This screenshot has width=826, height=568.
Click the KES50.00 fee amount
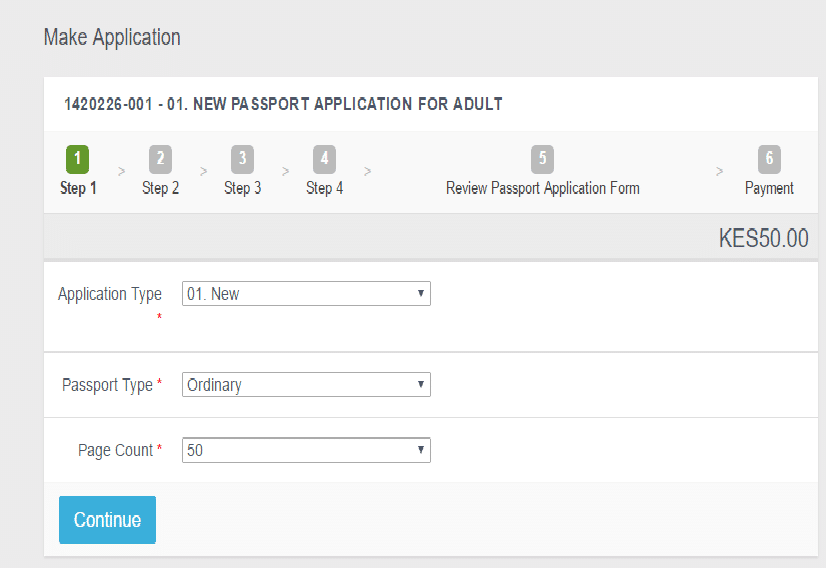[x=763, y=240]
